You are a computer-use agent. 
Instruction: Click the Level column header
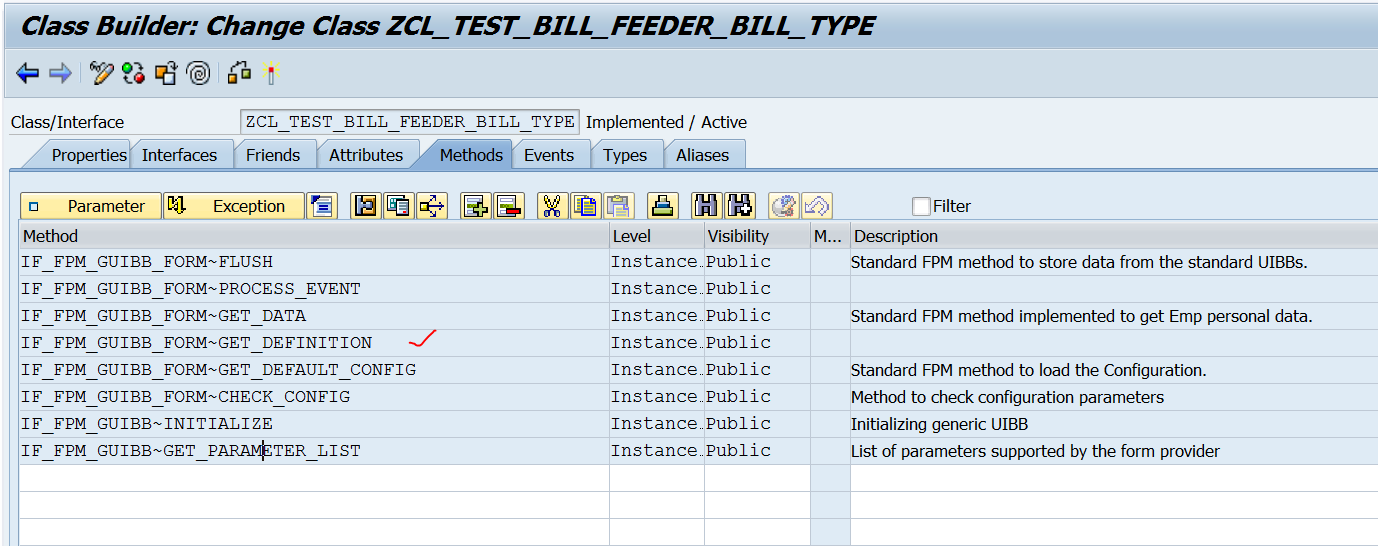click(x=656, y=236)
